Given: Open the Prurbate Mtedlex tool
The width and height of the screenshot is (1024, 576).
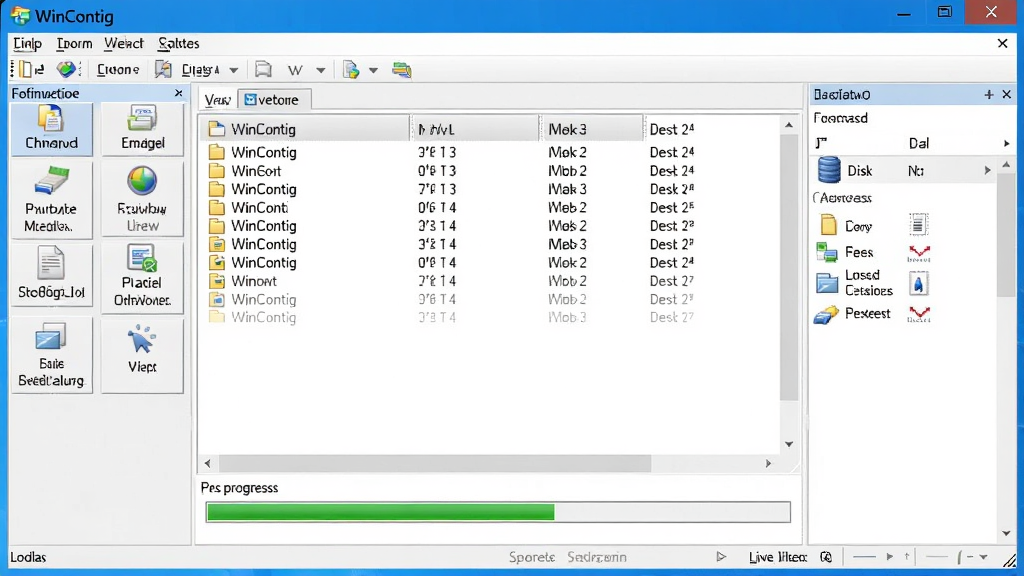Looking at the screenshot, I should [51, 200].
